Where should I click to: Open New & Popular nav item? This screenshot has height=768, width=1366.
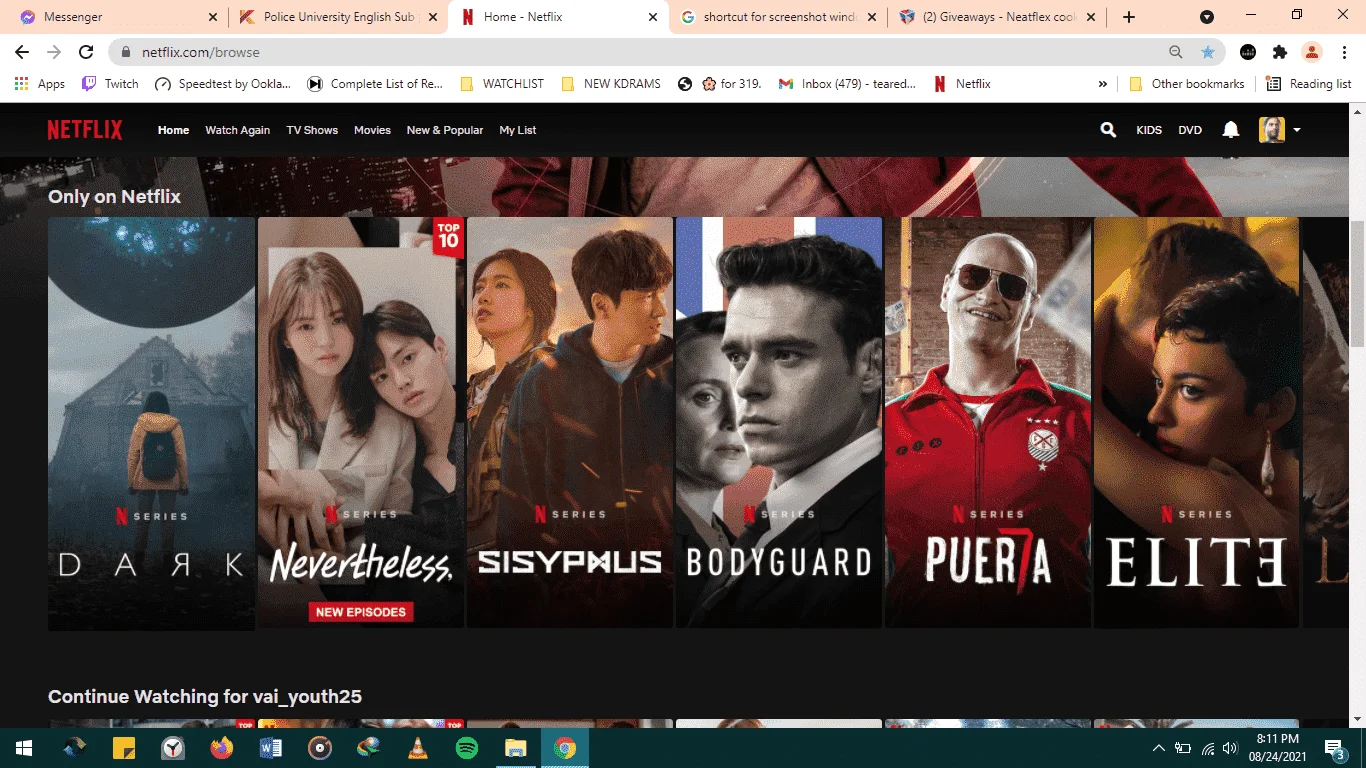click(x=444, y=130)
